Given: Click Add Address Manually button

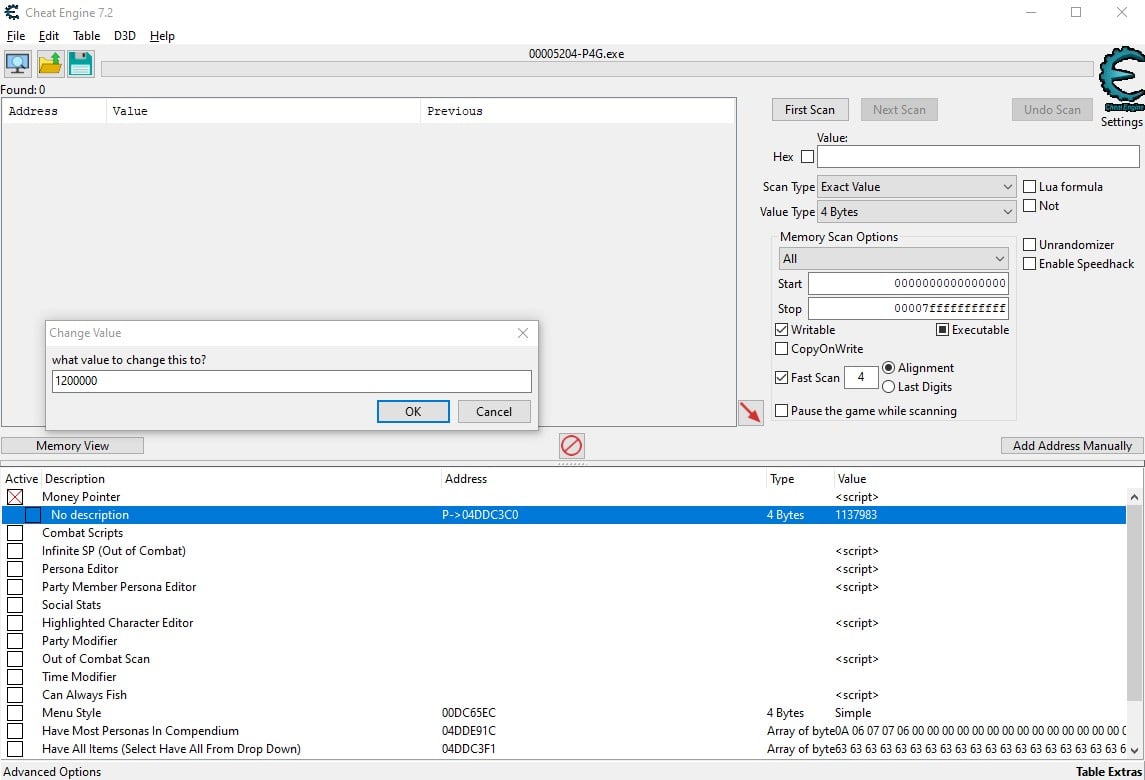Looking at the screenshot, I should 1072,446.
